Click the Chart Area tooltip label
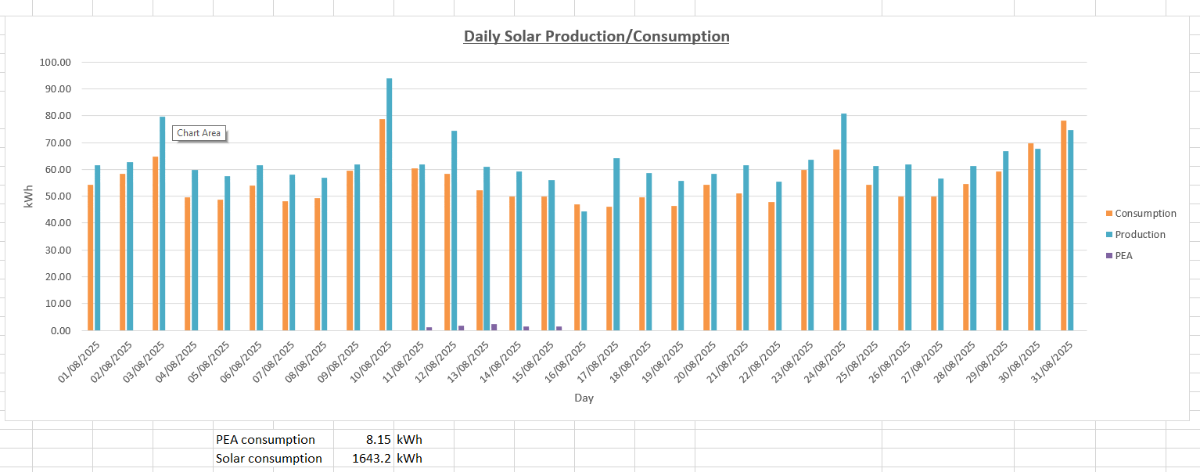The image size is (1200, 472). (199, 133)
